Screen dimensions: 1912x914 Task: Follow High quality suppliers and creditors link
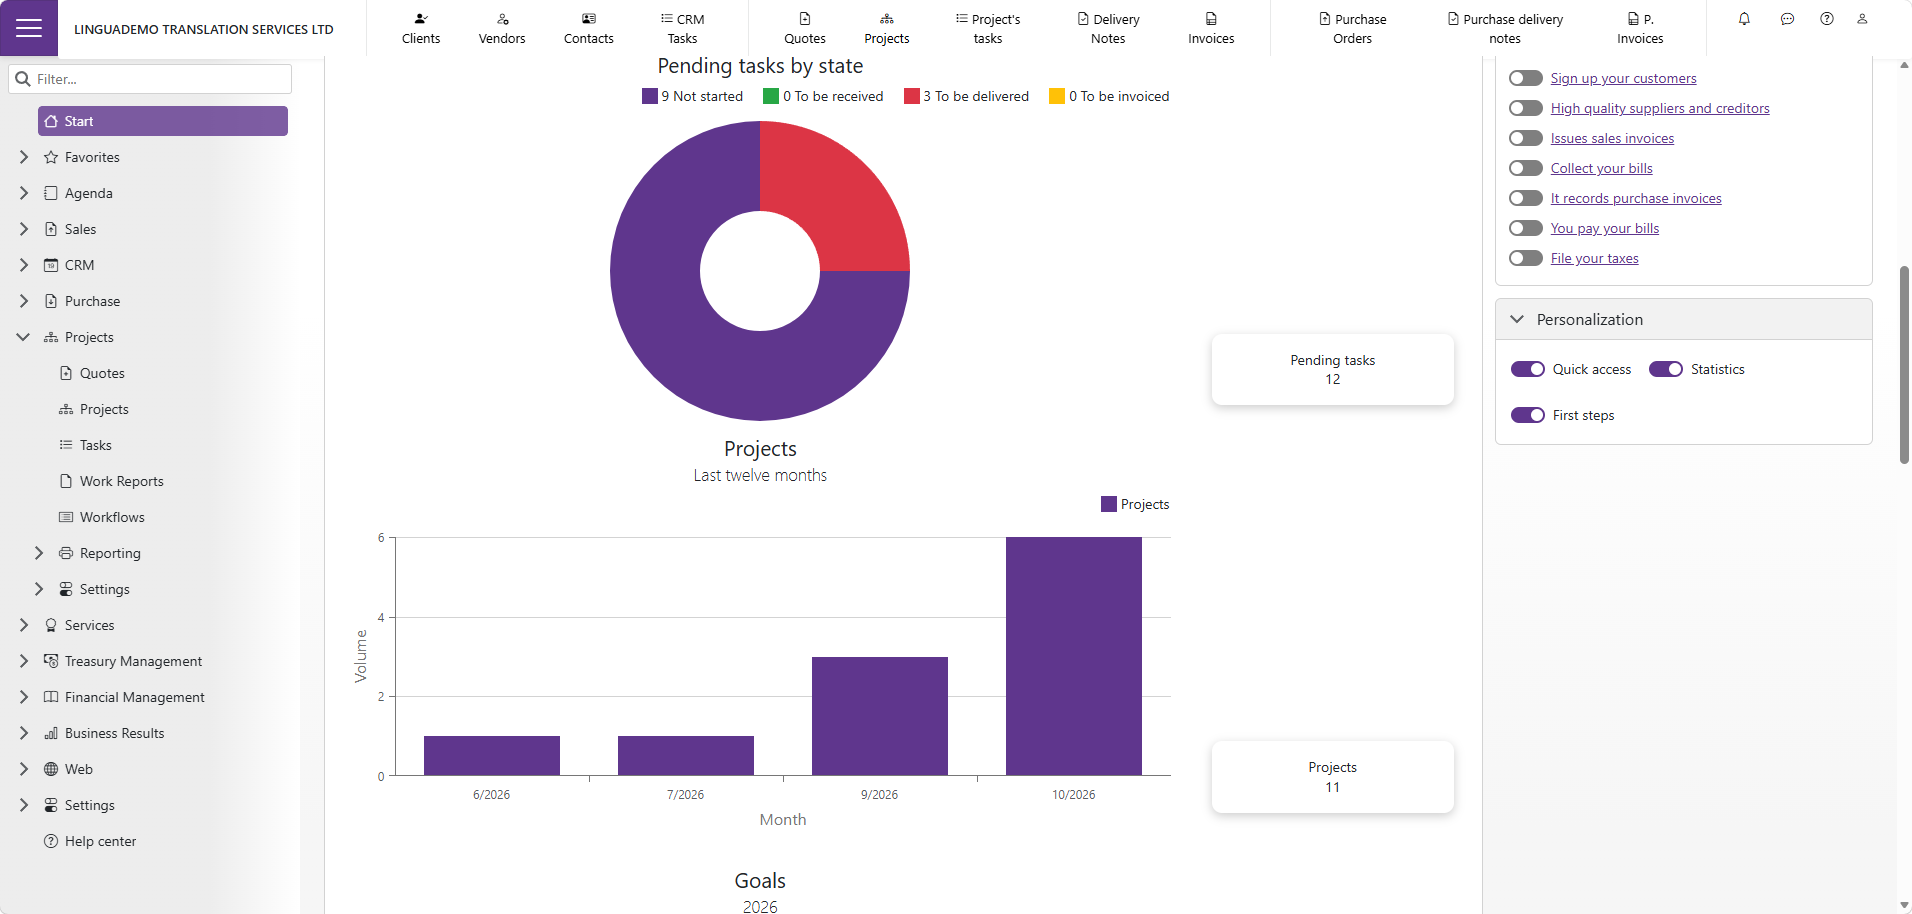point(1660,108)
